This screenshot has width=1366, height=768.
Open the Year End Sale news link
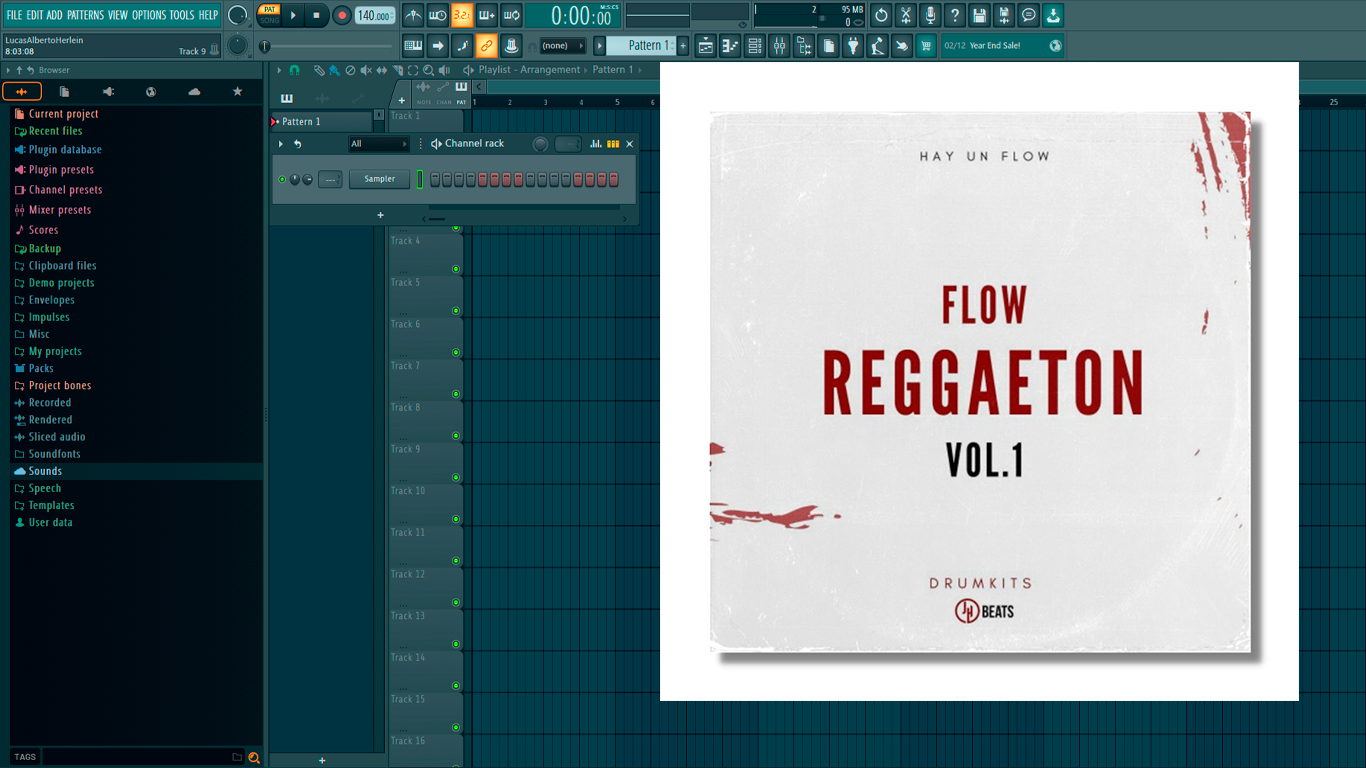coord(1003,45)
